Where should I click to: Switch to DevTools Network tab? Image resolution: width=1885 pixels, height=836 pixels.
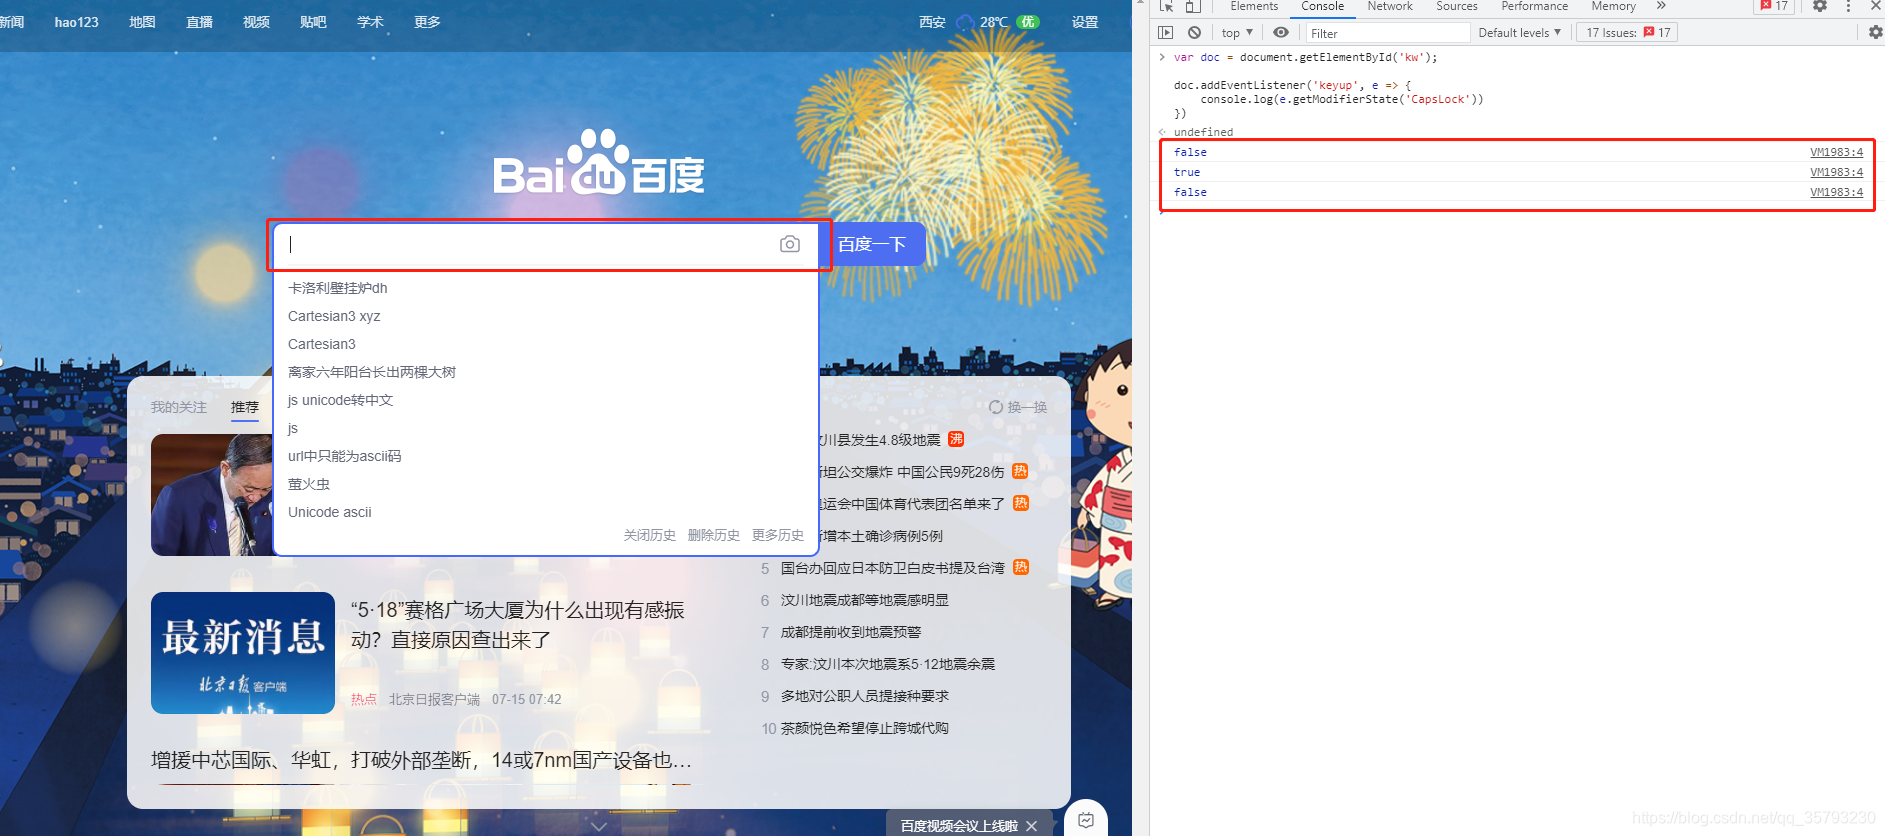click(1390, 6)
